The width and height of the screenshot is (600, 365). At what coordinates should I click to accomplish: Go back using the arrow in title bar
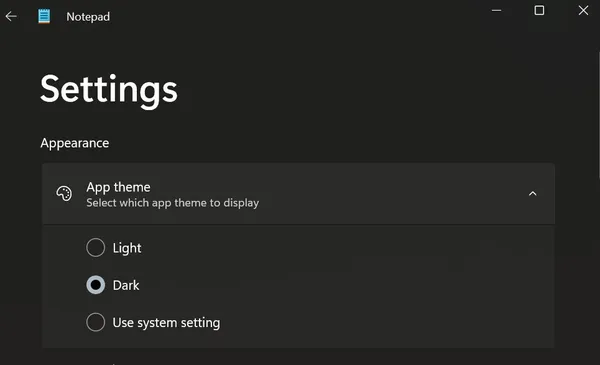tap(11, 16)
